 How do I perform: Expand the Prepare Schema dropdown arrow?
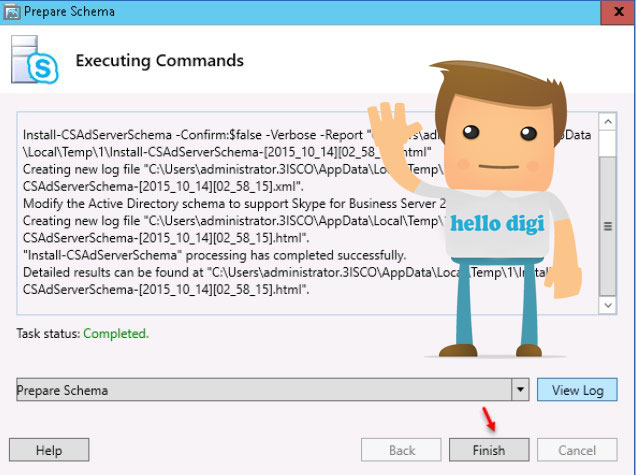[520, 390]
